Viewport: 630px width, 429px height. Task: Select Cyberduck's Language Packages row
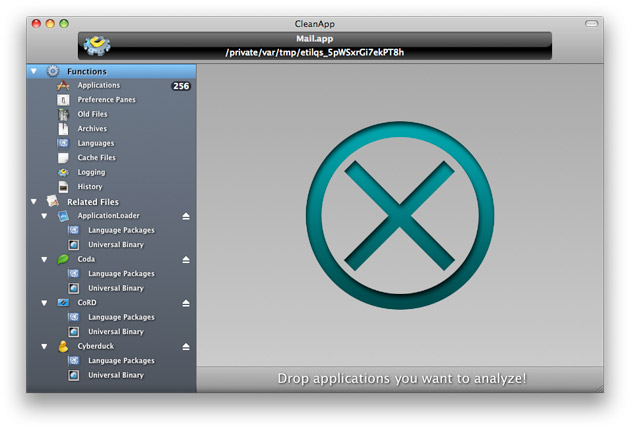pos(111,361)
